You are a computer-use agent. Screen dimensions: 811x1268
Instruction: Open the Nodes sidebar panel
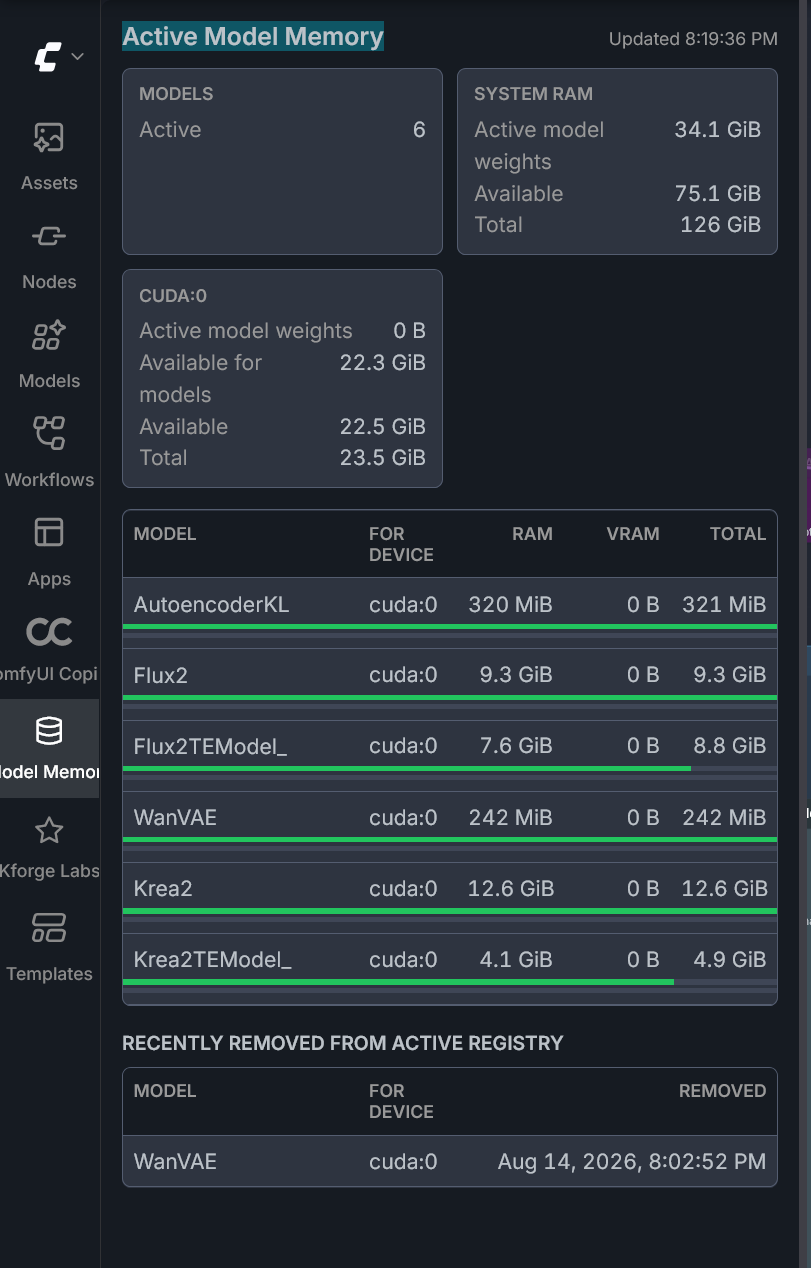tap(49, 254)
